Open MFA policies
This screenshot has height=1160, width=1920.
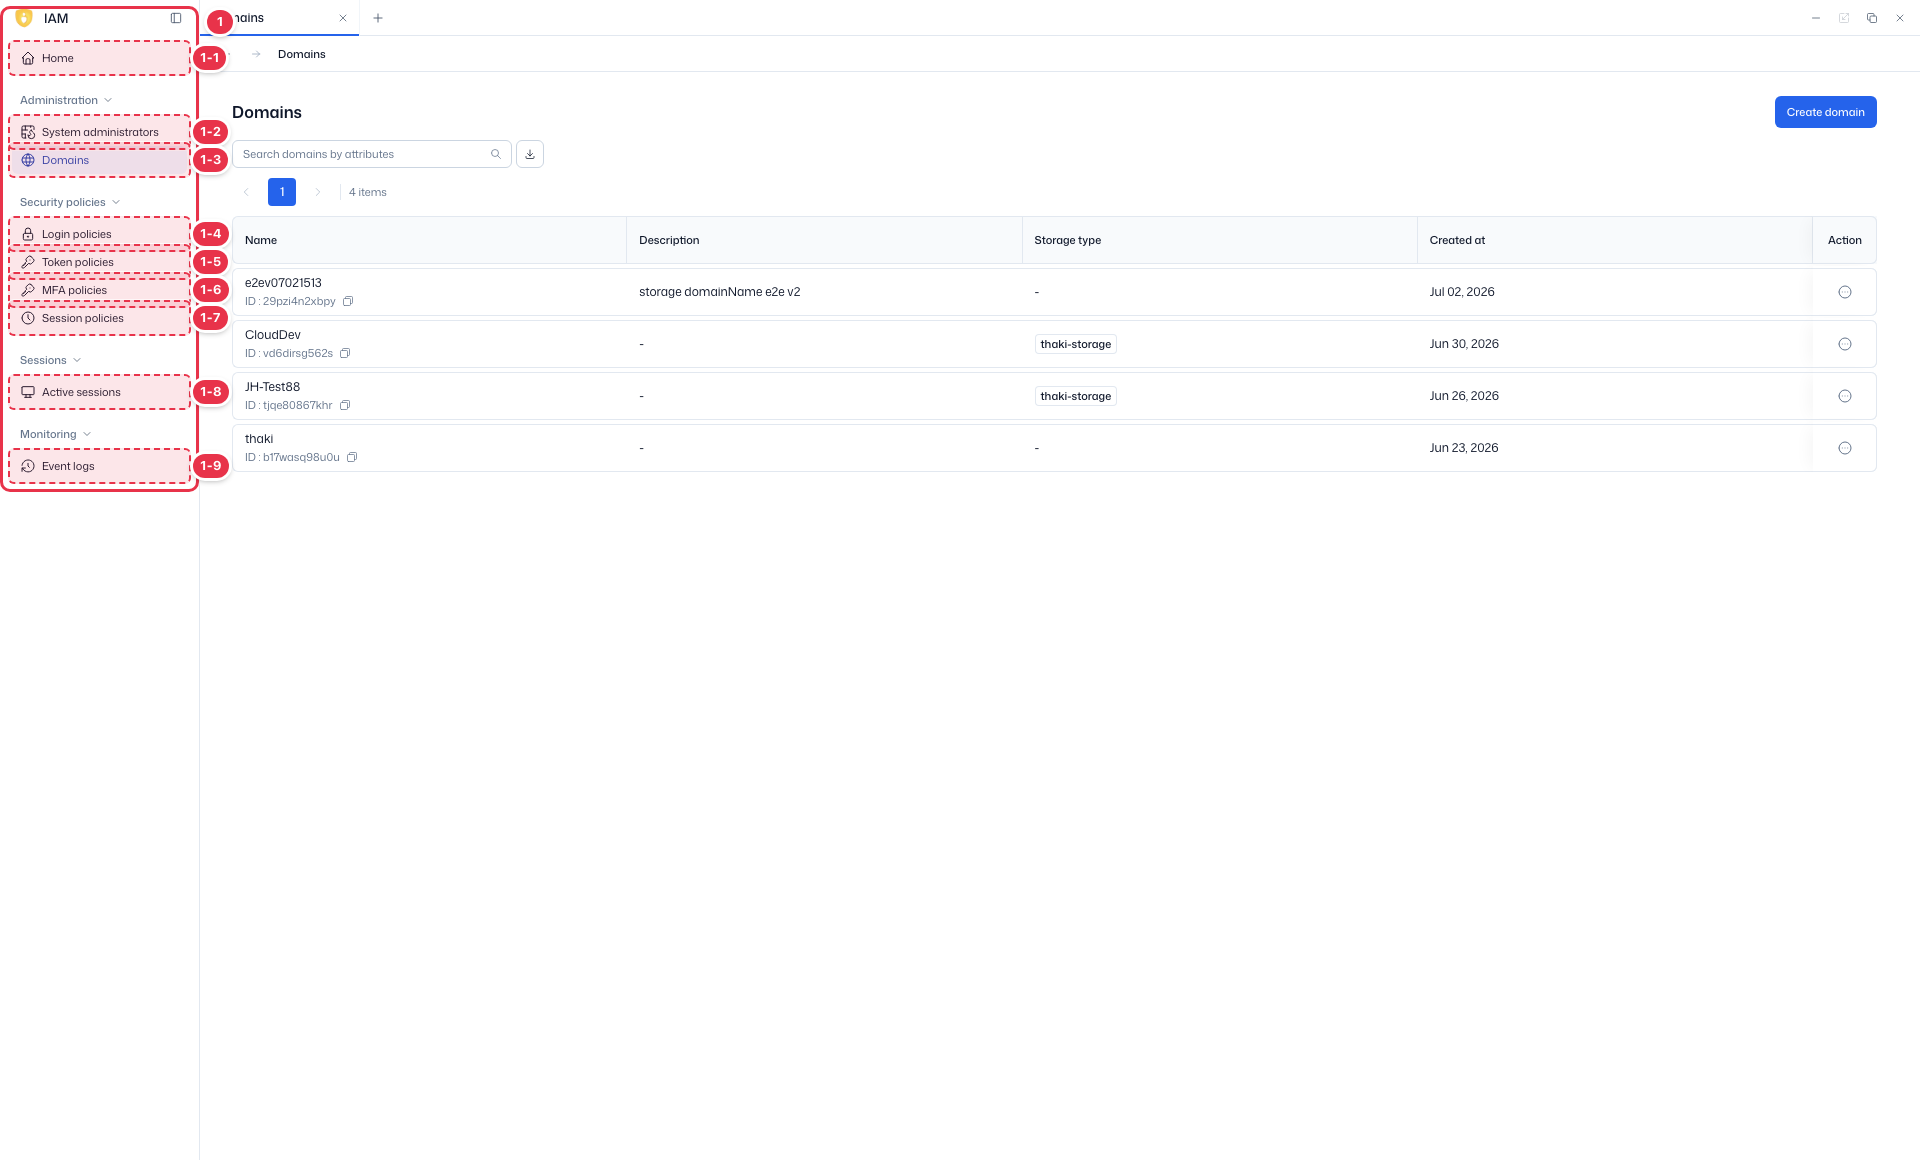click(100, 290)
